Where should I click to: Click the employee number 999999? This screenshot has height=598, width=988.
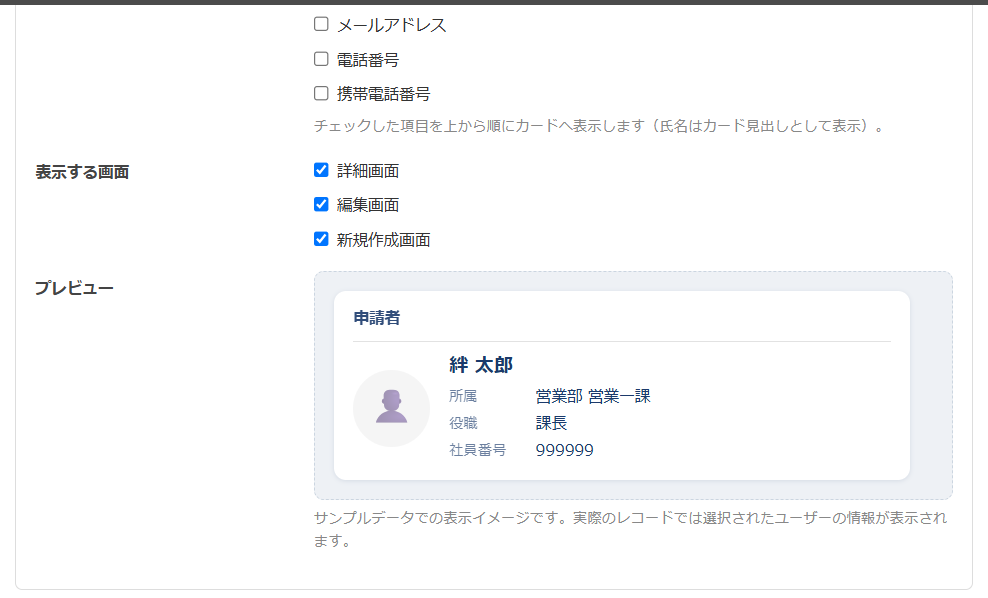click(565, 450)
